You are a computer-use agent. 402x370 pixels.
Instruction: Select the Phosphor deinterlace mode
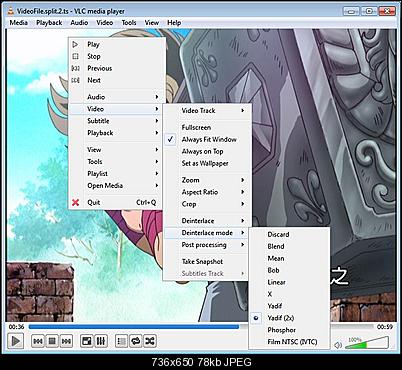[289, 330]
